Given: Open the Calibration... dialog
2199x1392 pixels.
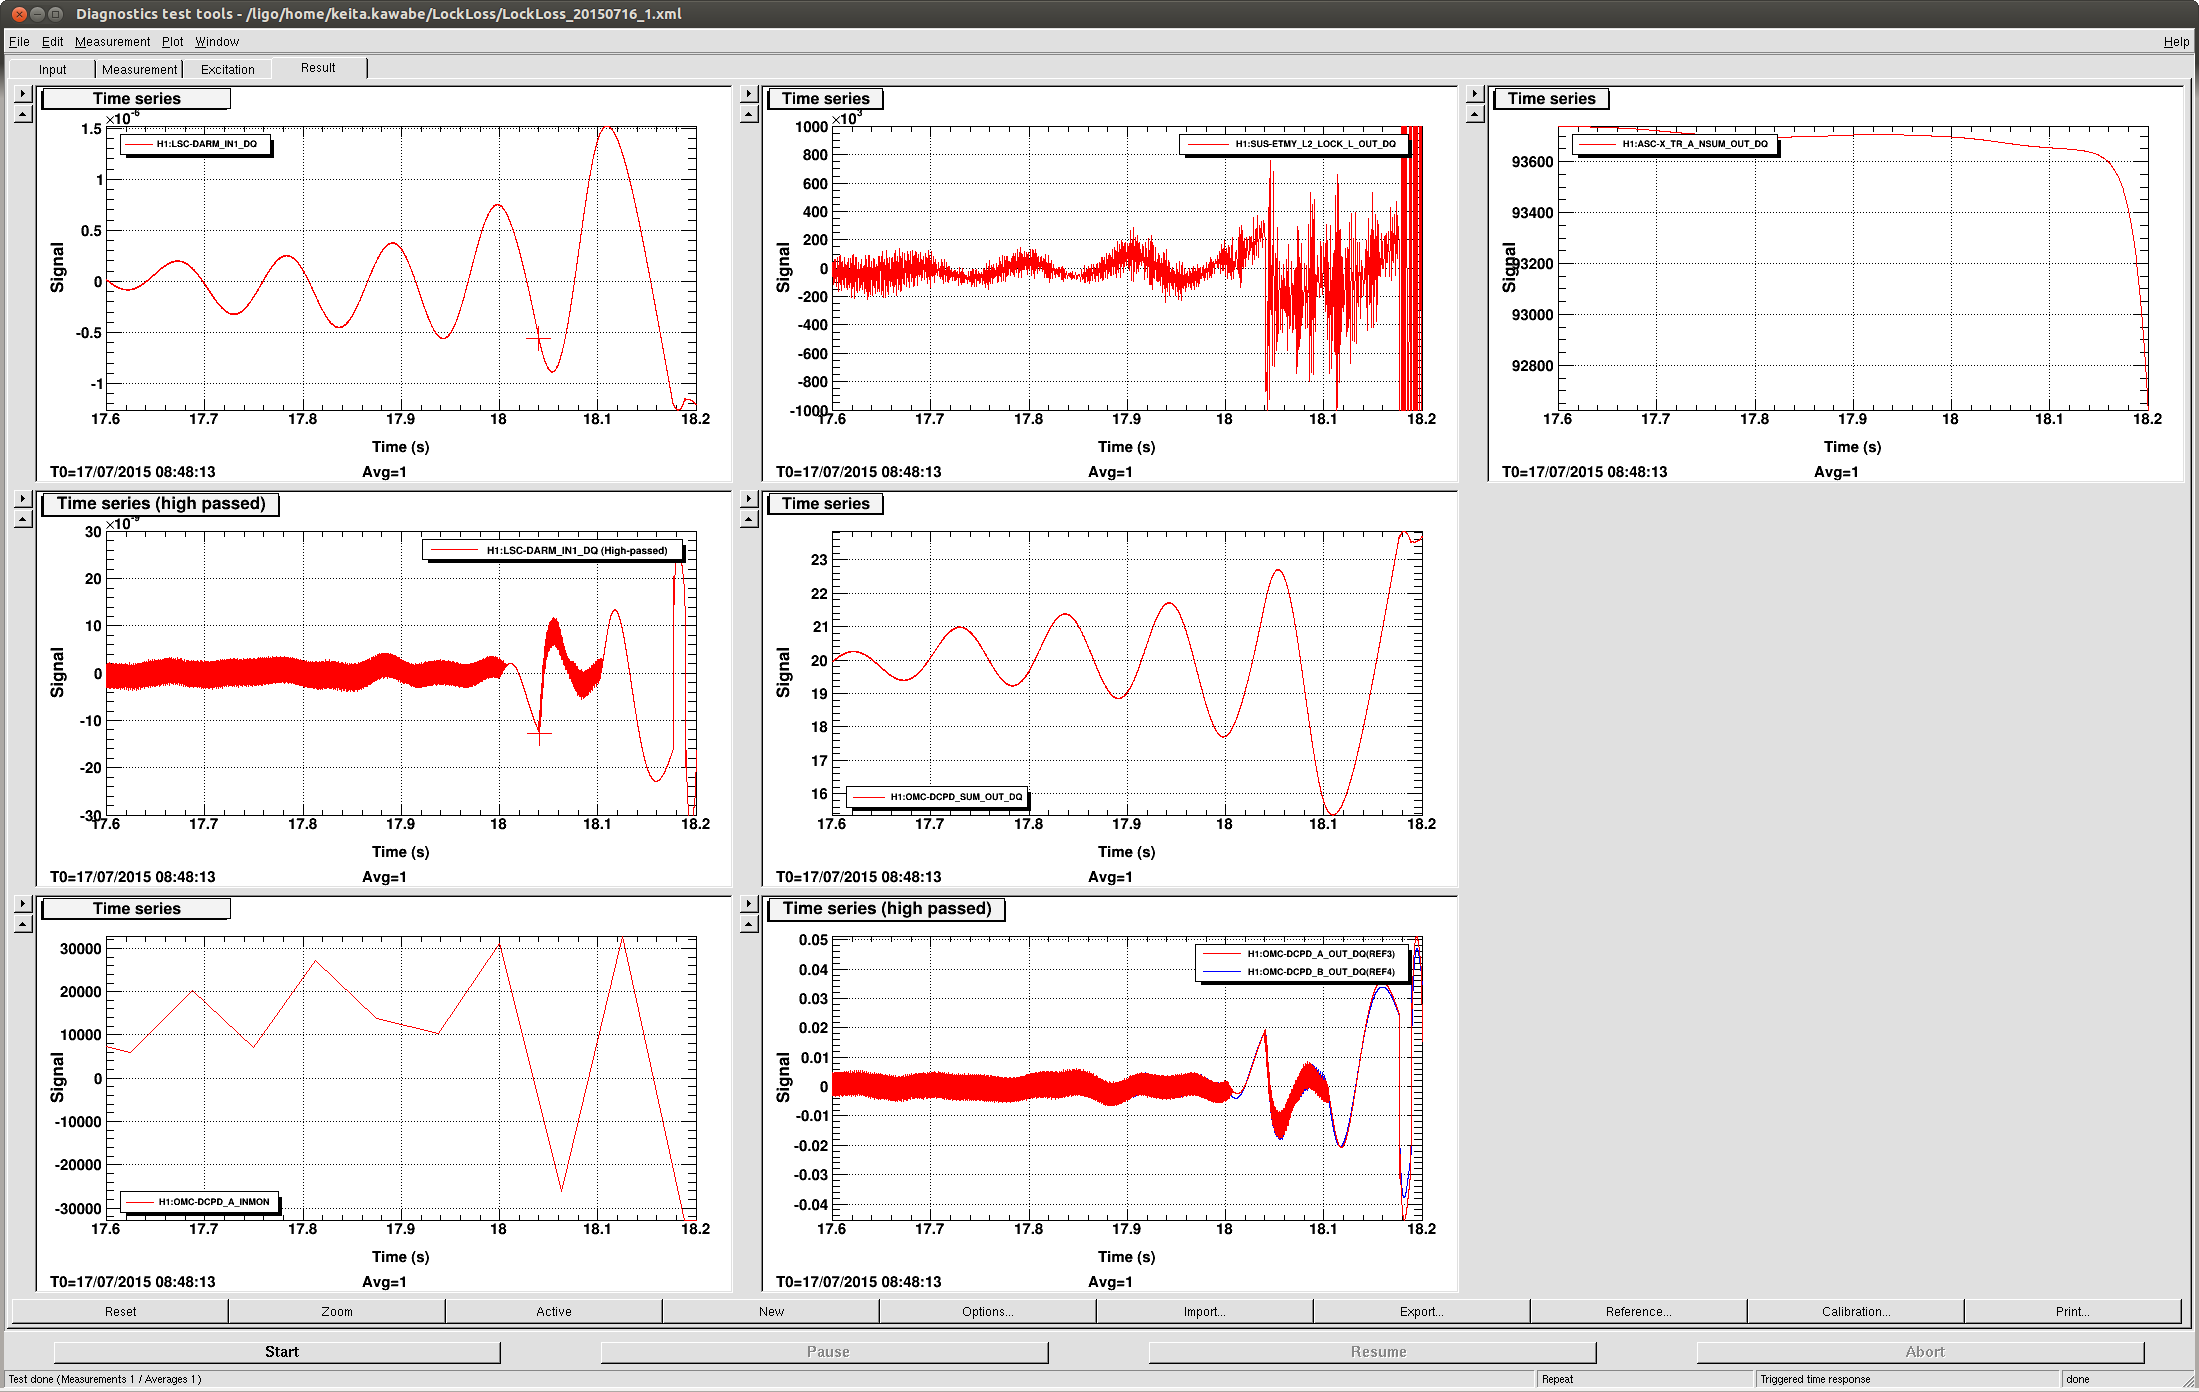Looking at the screenshot, I should coord(1856,1311).
